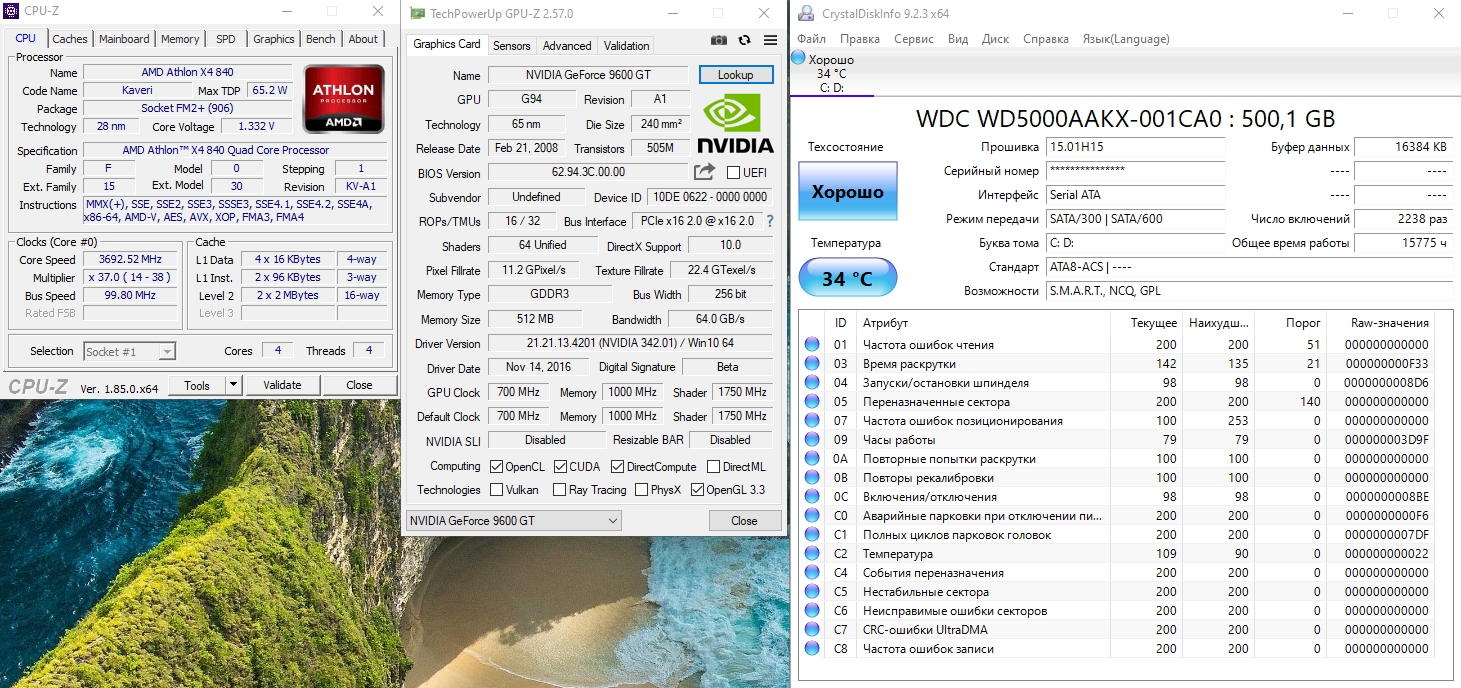This screenshot has height=688, width=1461.
Task: Click status orb beside Частота ошибок записи
Action: pos(812,649)
